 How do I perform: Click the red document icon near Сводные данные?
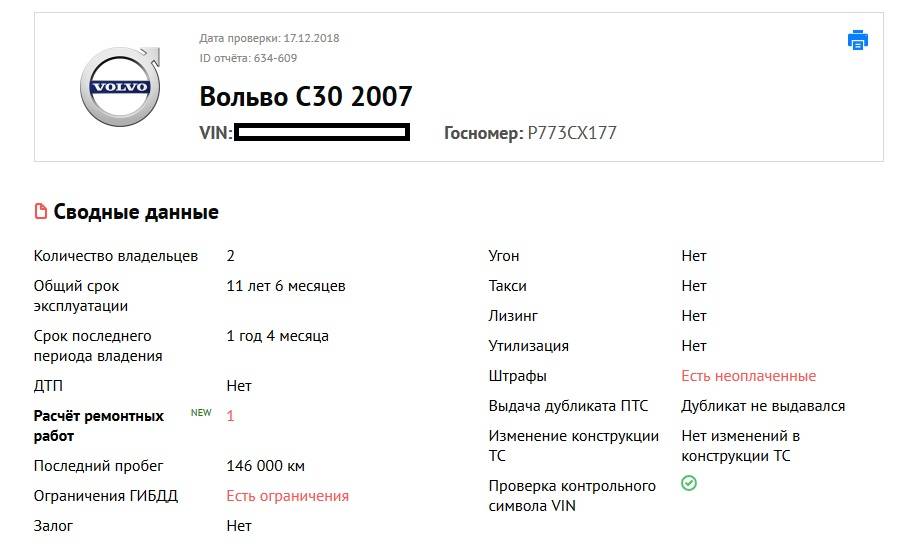point(41,212)
